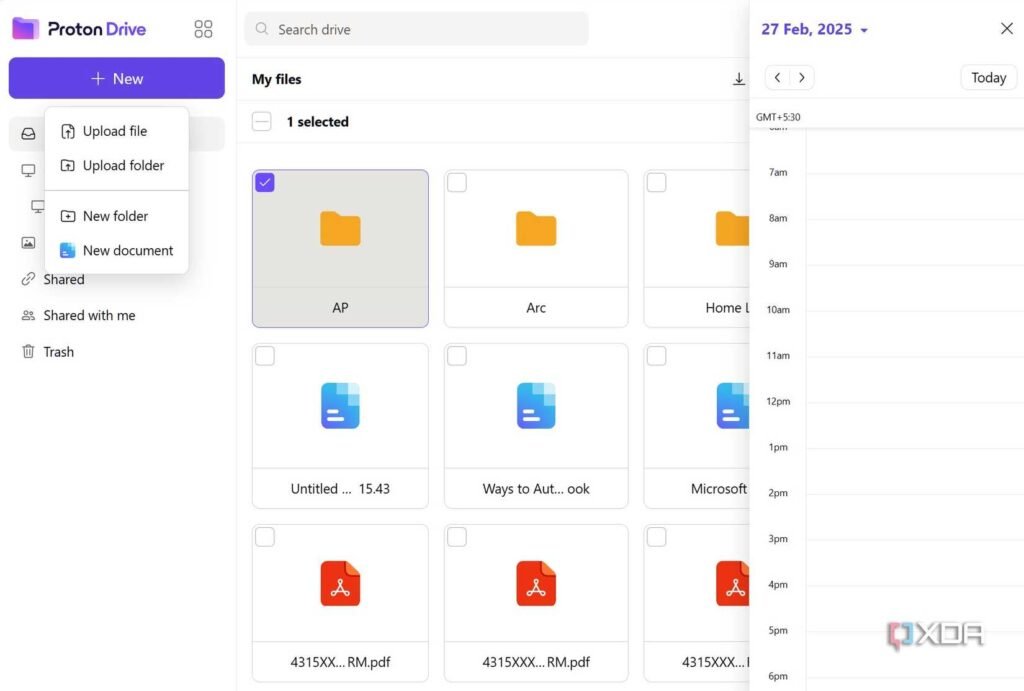Image resolution: width=1024 pixels, height=691 pixels.
Task: Check the Microsoft document checkbox
Action: [656, 357]
